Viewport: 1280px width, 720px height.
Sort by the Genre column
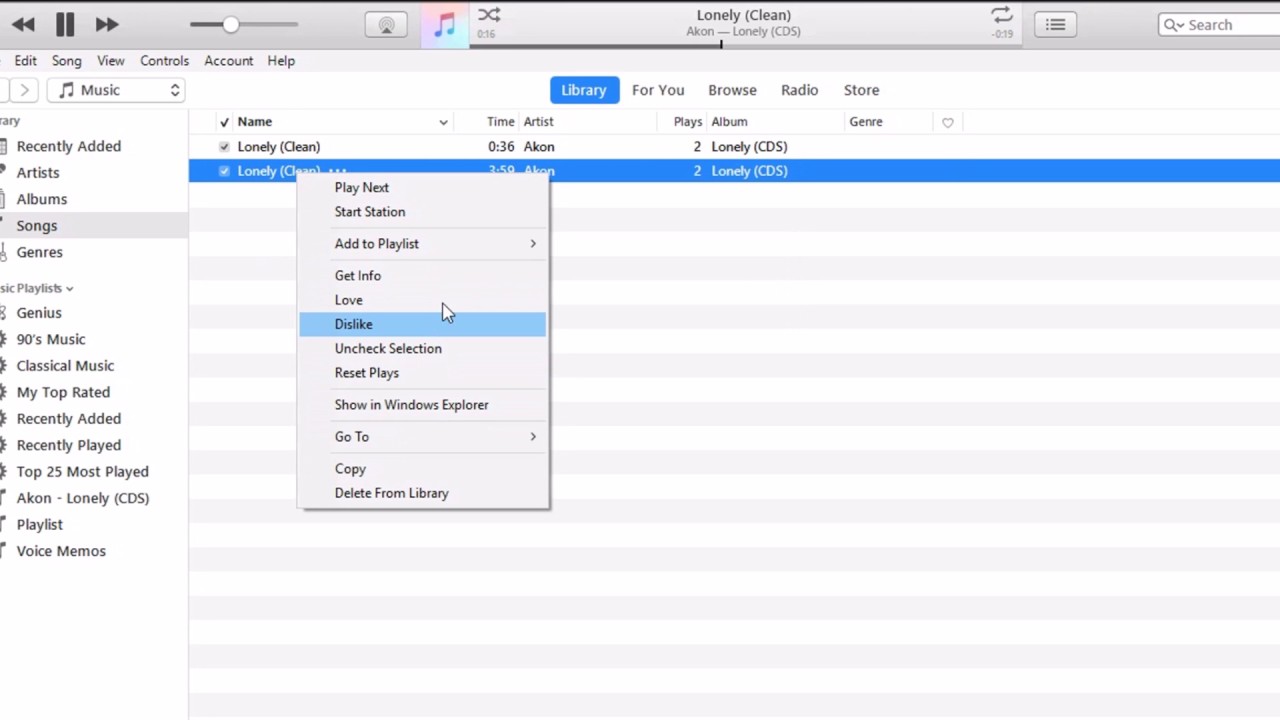866,122
